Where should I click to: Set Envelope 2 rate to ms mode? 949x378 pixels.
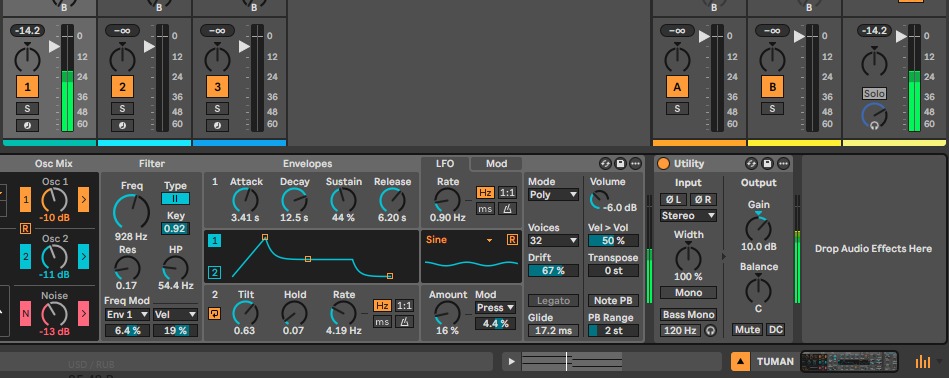pyautogui.click(x=382, y=322)
